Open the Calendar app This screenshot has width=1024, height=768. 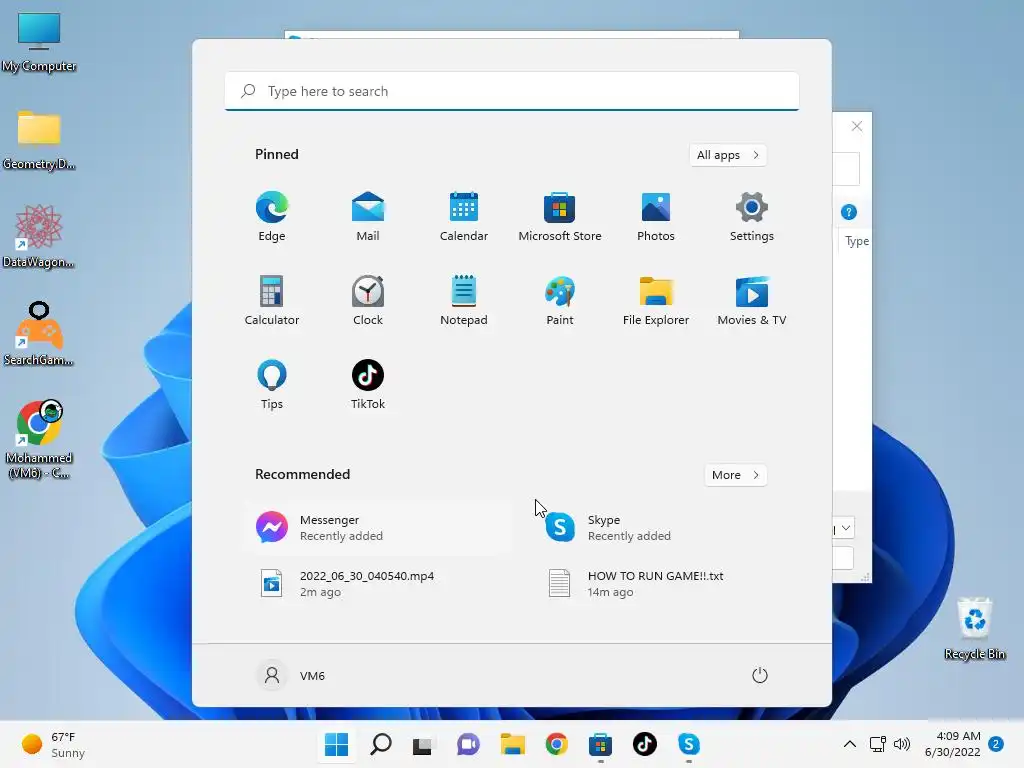tap(464, 217)
